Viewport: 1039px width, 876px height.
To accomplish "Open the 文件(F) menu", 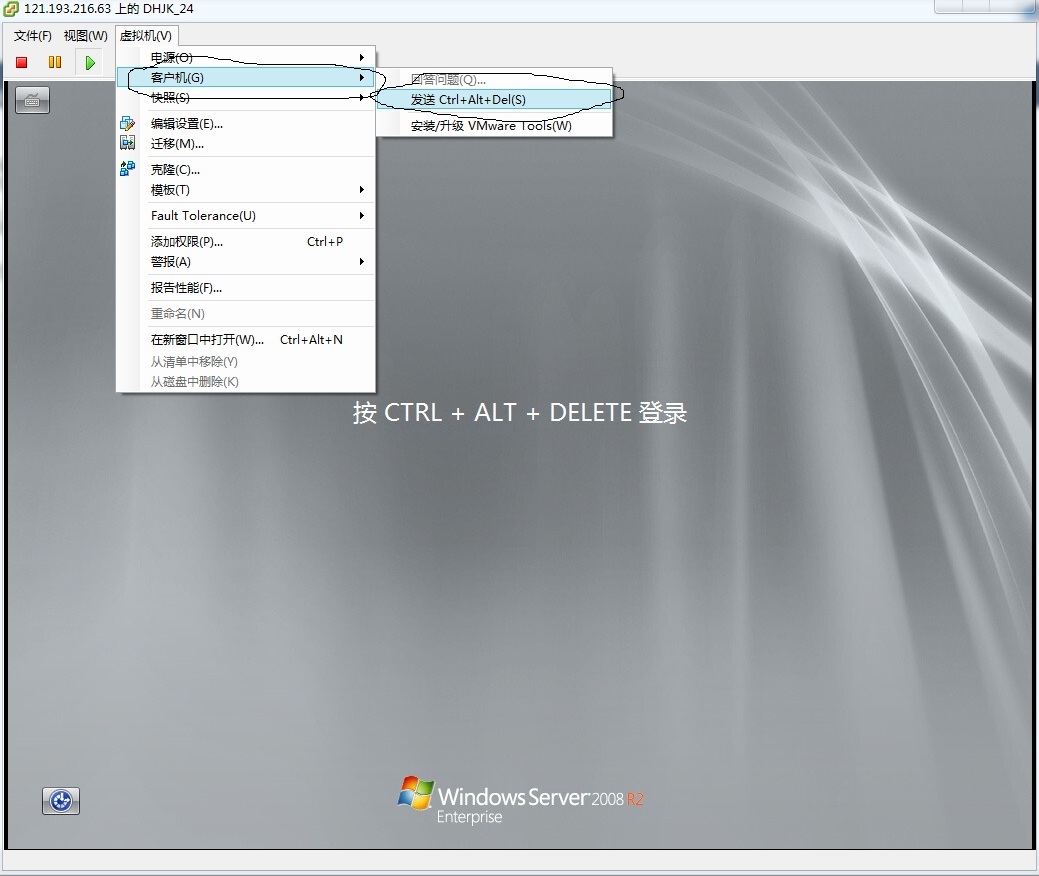I will point(32,36).
